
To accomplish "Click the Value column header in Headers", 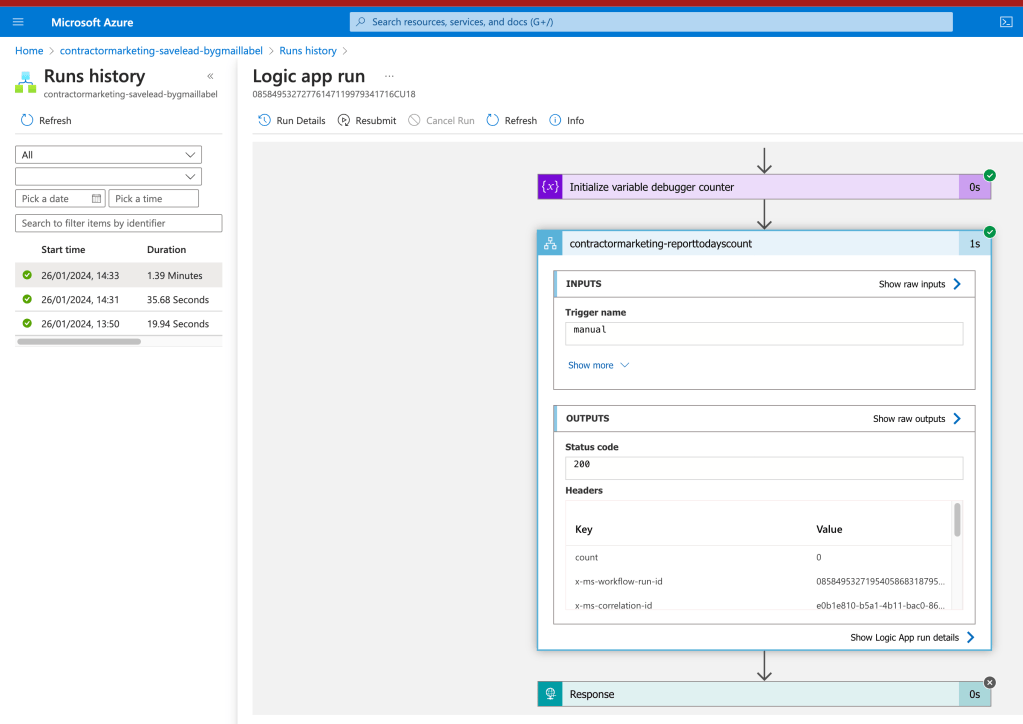I will [829, 529].
